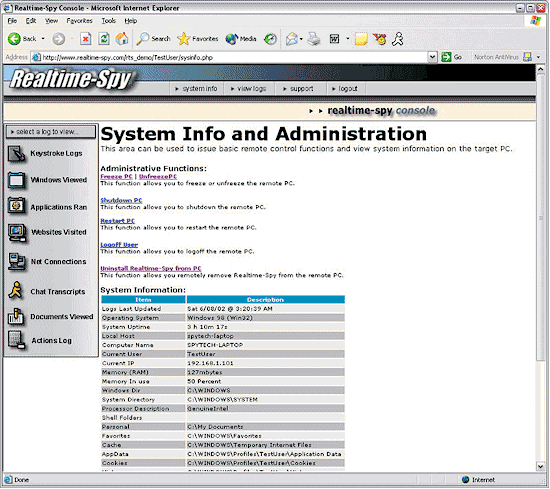Open the Actions Log icon

coord(16,340)
